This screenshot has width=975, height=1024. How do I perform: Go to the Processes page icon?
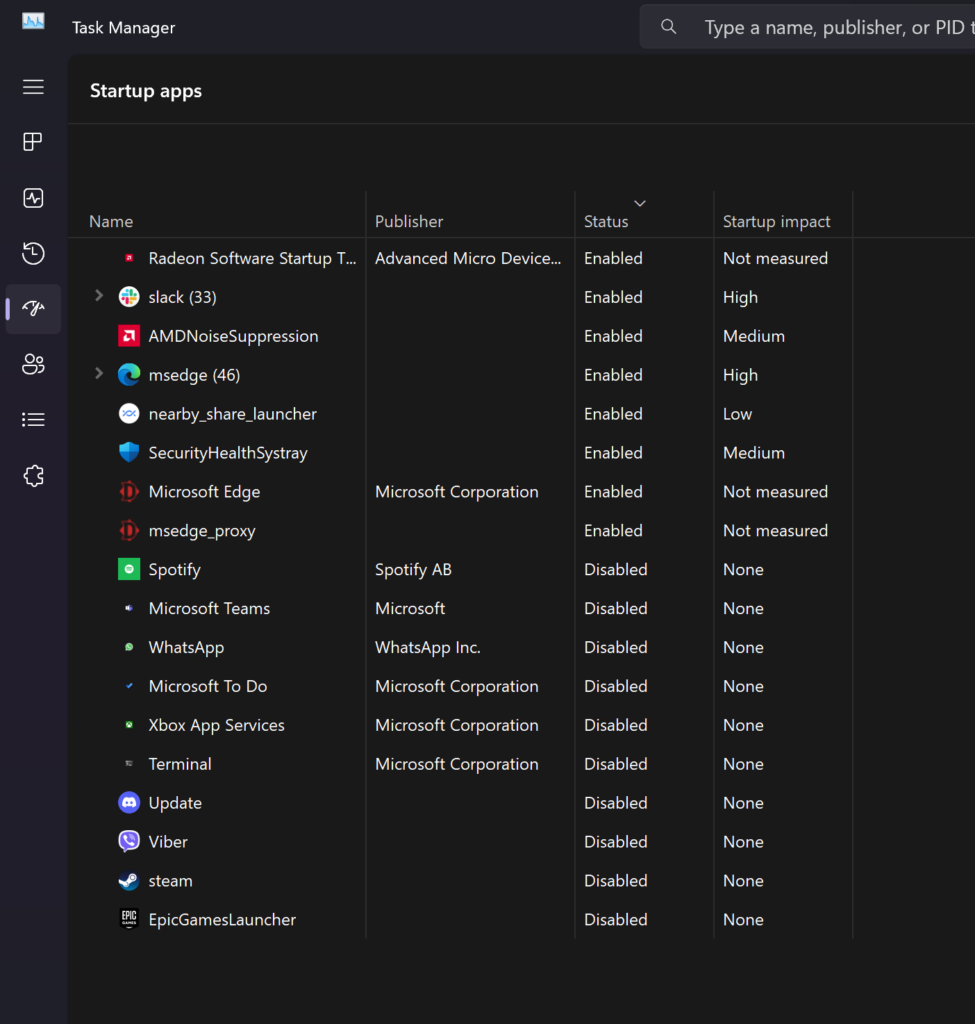[33, 142]
